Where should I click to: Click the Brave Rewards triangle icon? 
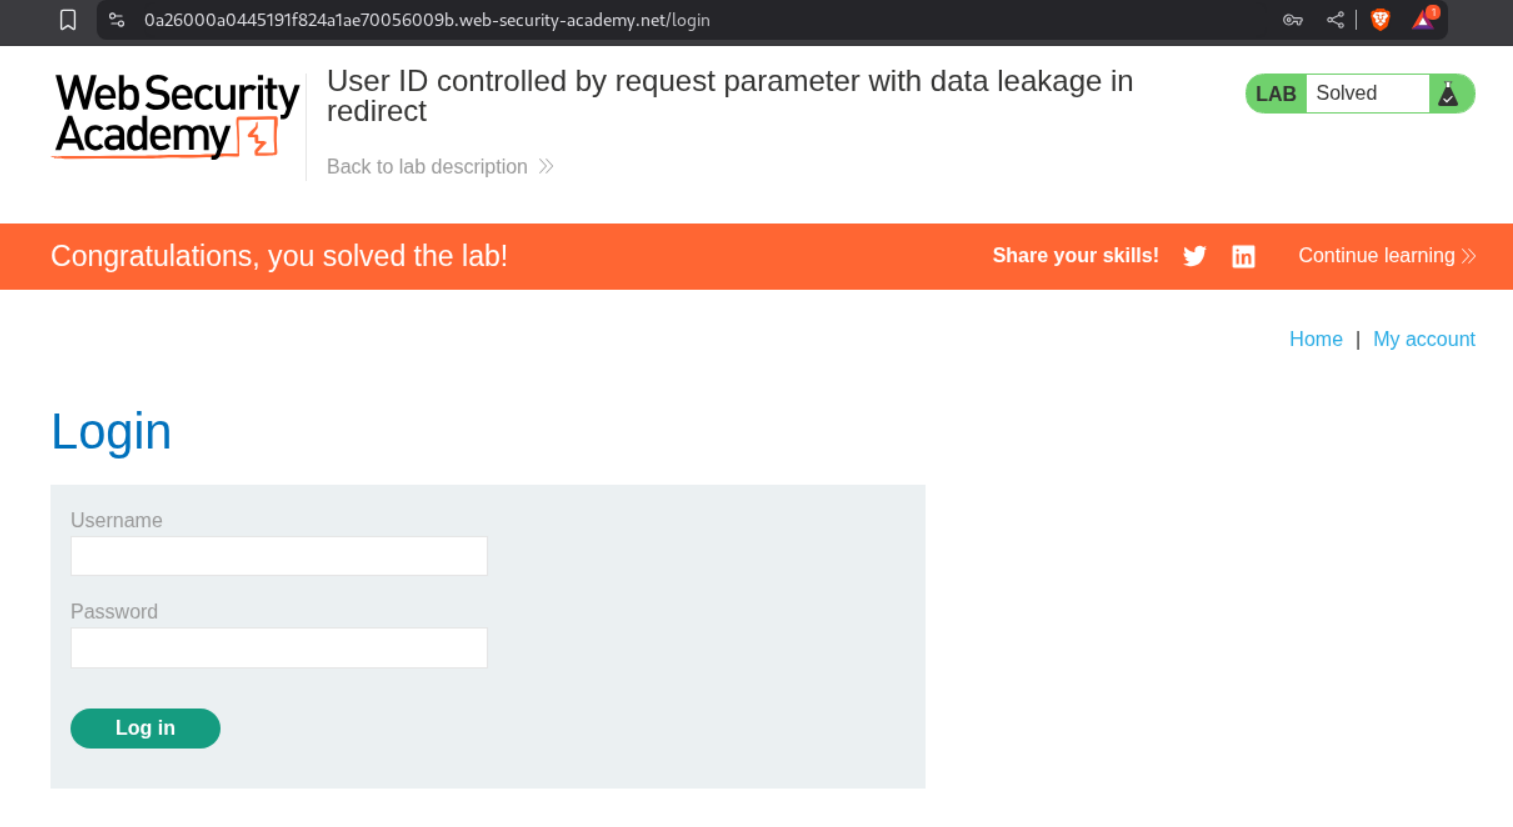pos(1423,20)
